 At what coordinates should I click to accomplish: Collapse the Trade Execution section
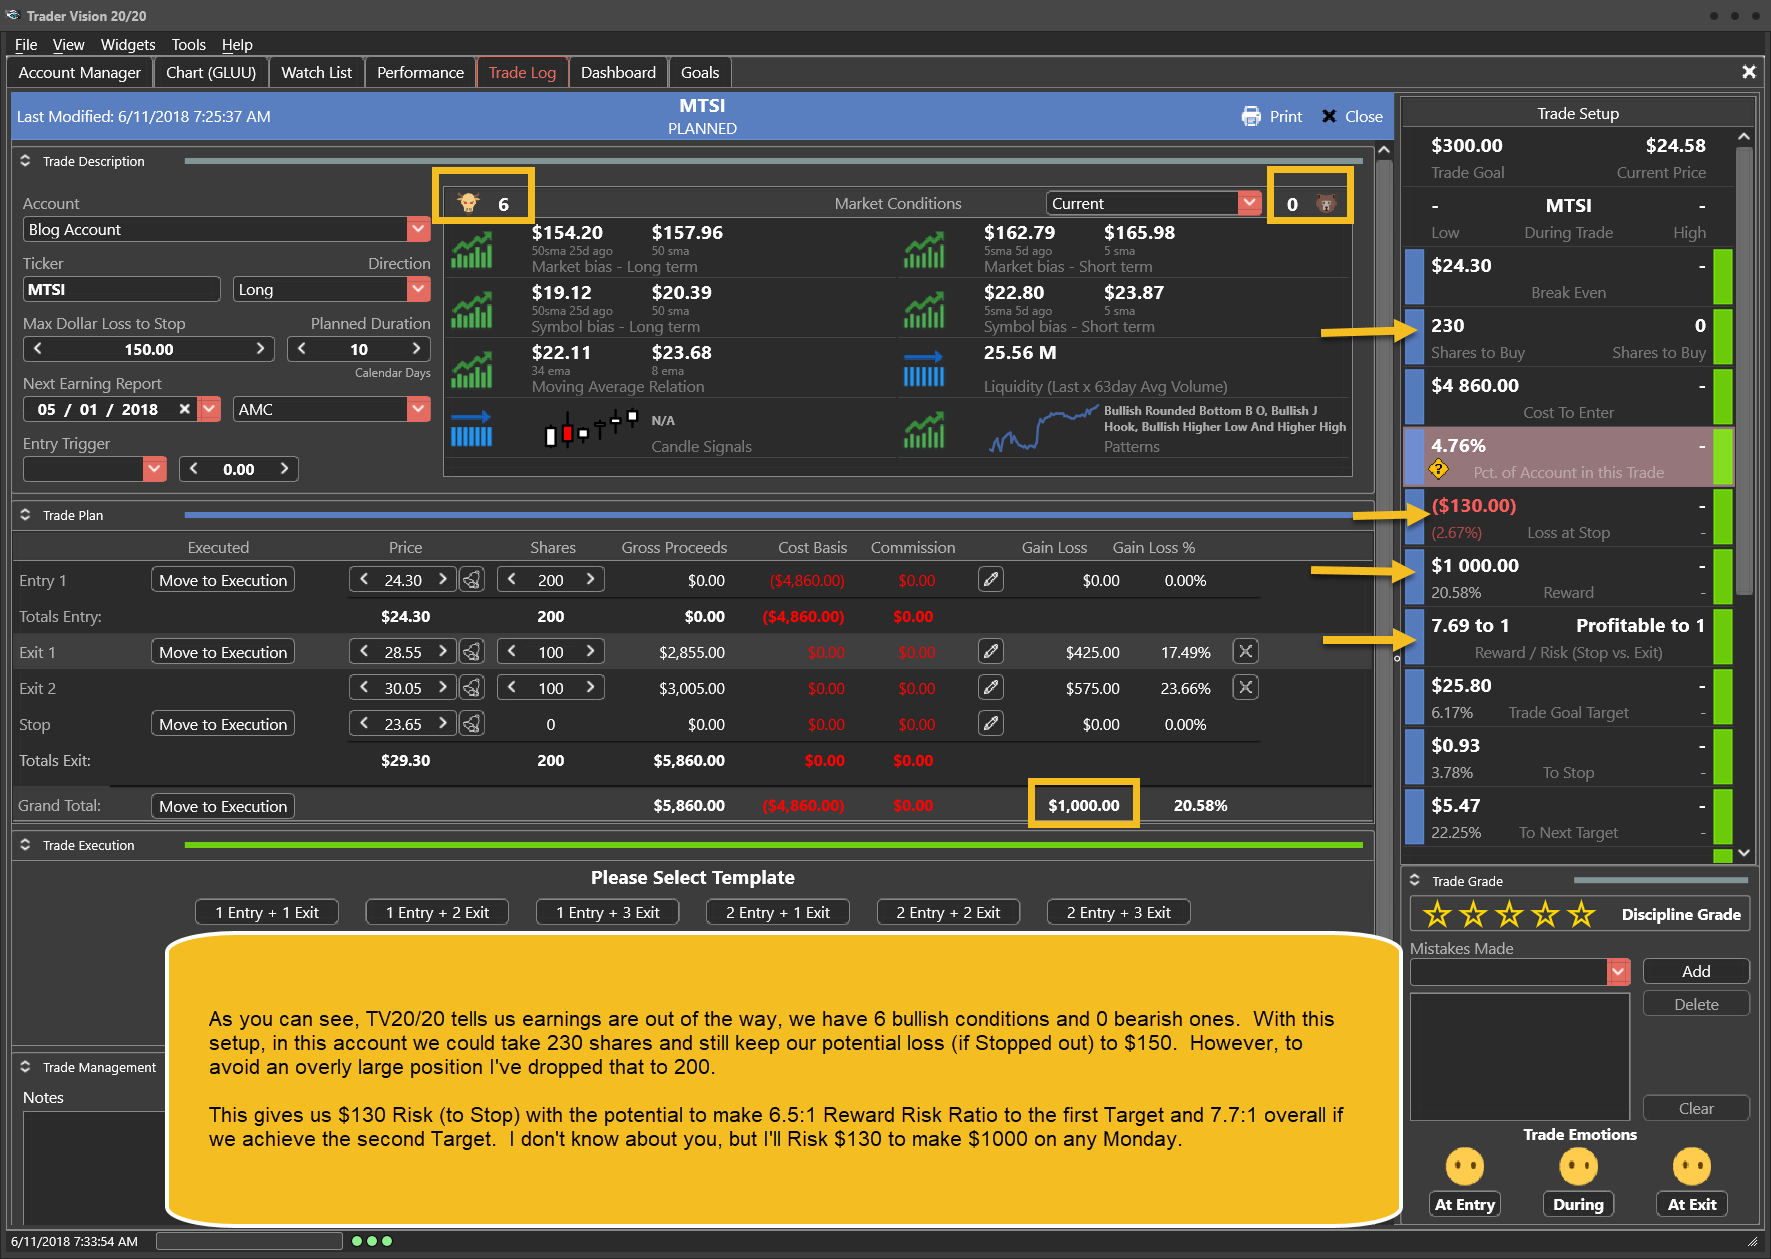(x=25, y=845)
